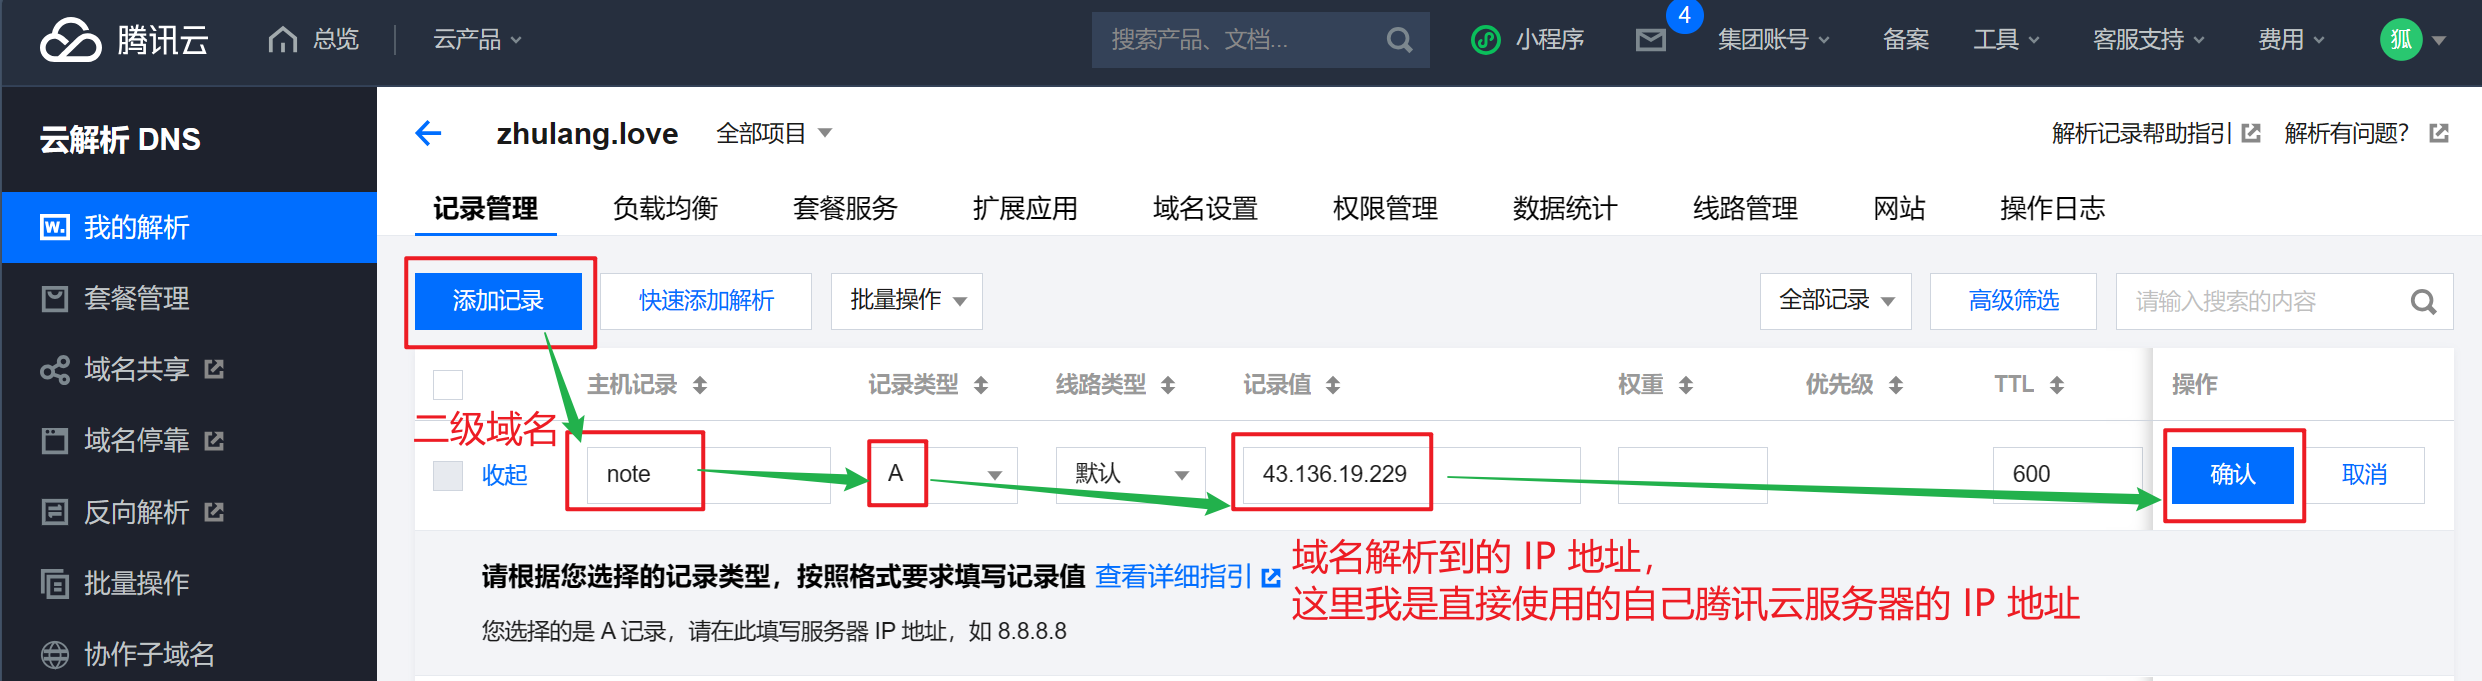Open the 批量操作 dropdown button
2482x681 pixels.
click(907, 301)
